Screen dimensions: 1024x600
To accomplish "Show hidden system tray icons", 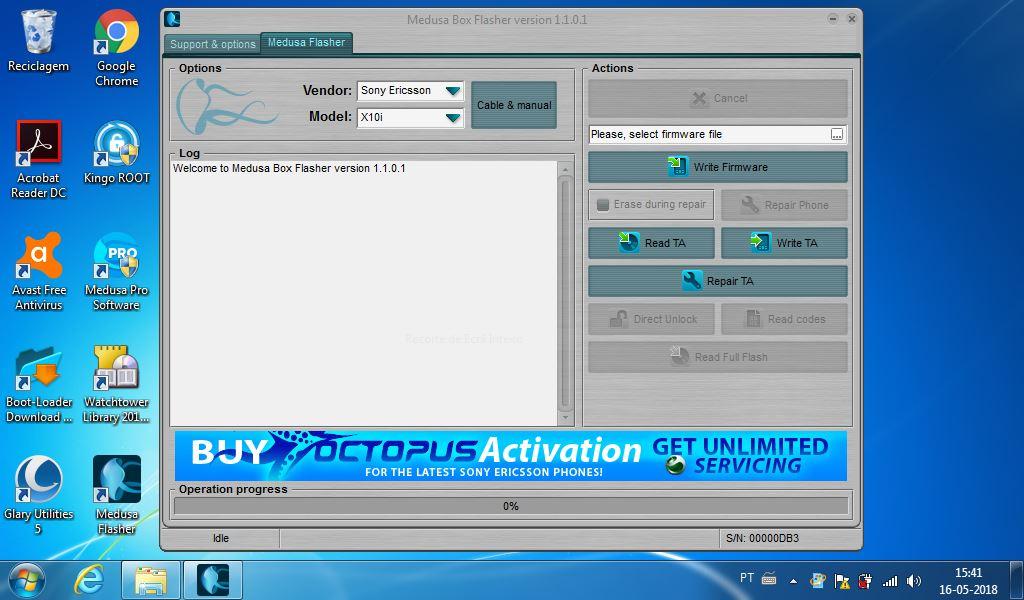I will click(x=793, y=580).
